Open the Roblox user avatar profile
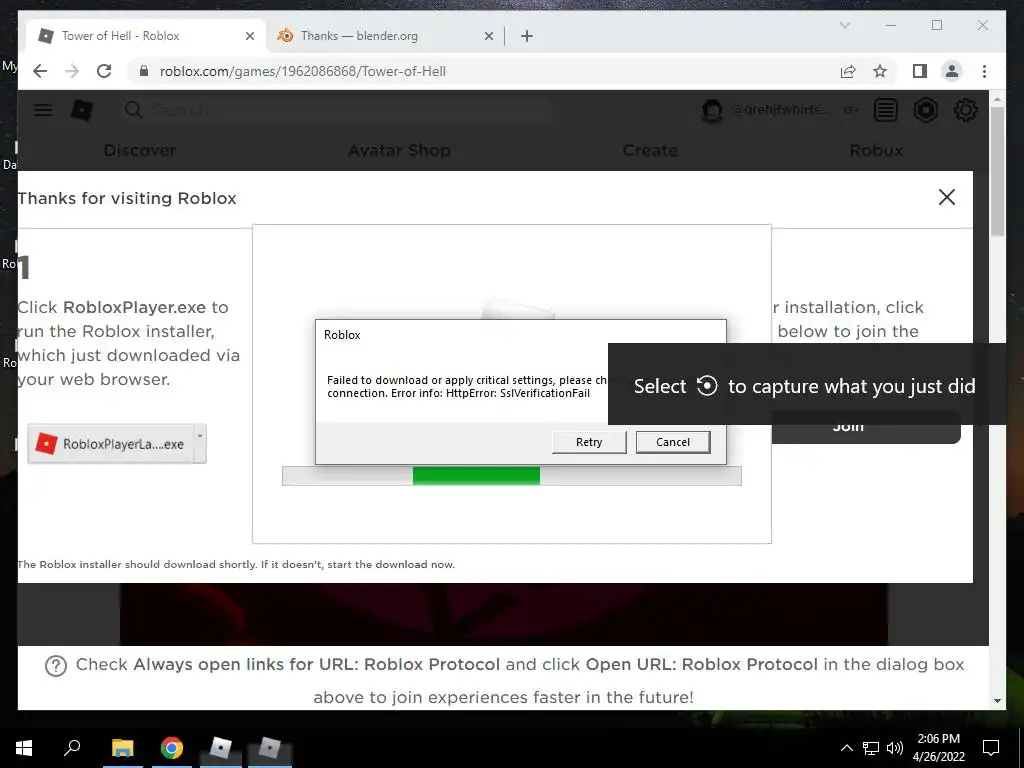Image resolution: width=1024 pixels, height=768 pixels. [x=712, y=110]
